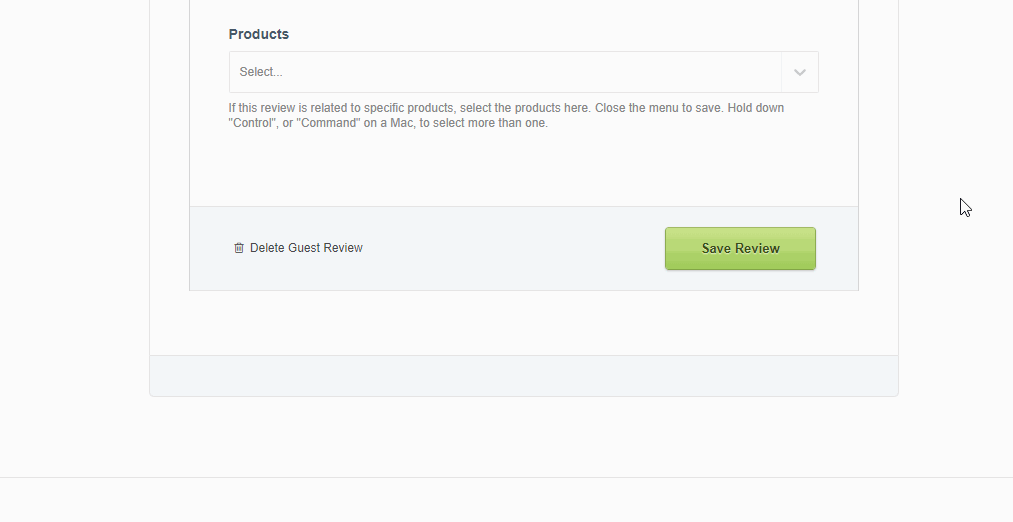Save the guest review
Screen dimensions: 1013x522
[x=740, y=248]
